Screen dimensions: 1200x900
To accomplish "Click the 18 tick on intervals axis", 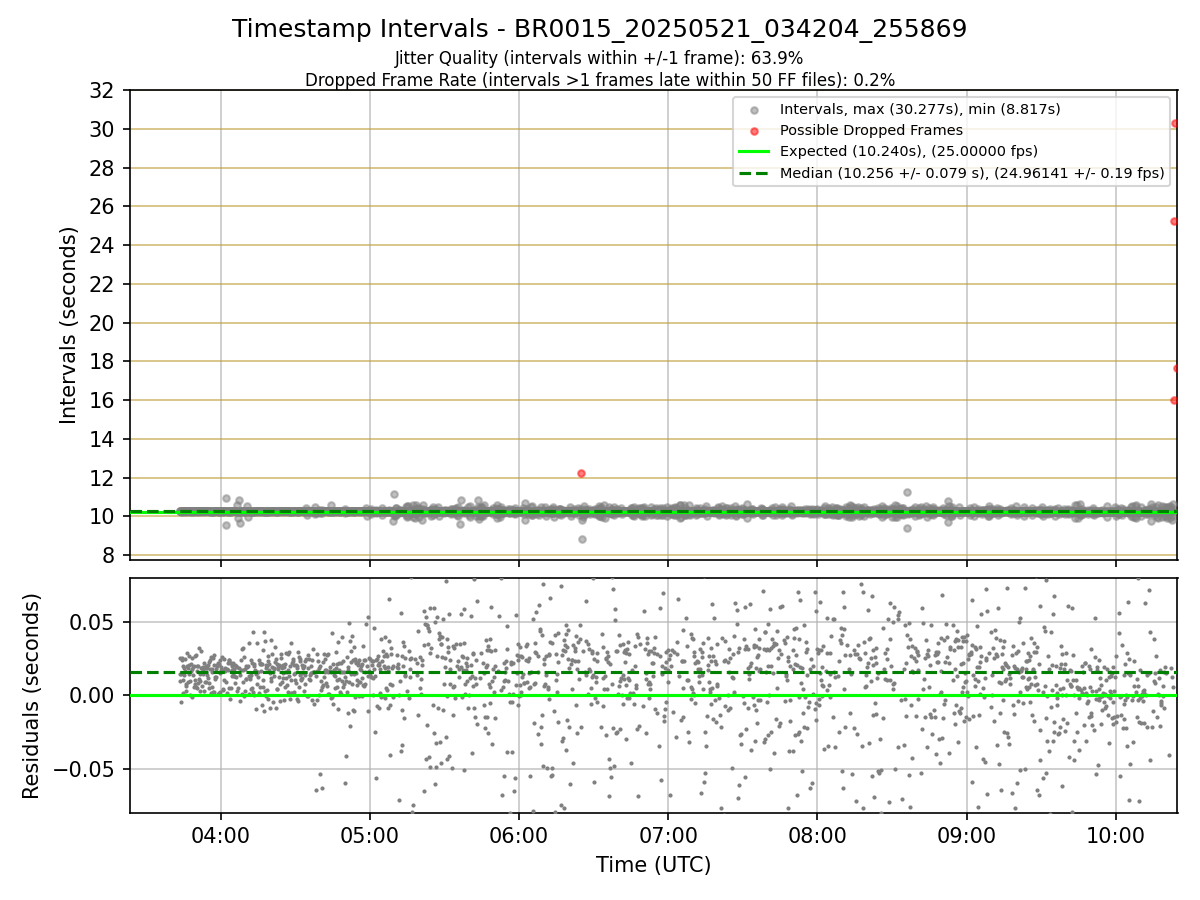I will [101, 361].
